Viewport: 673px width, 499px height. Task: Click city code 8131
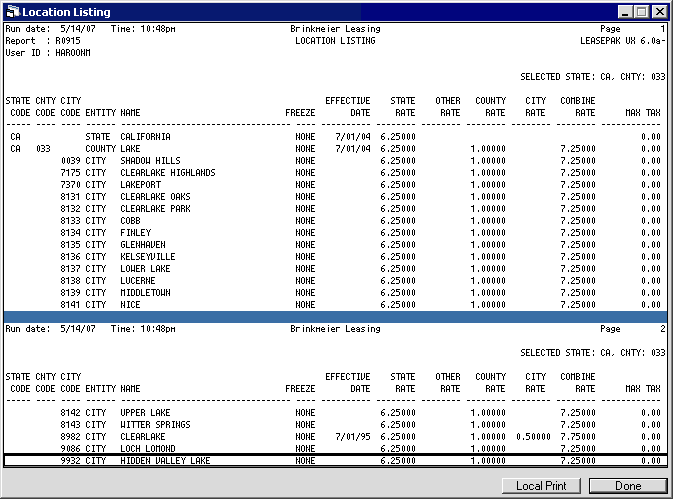point(70,197)
